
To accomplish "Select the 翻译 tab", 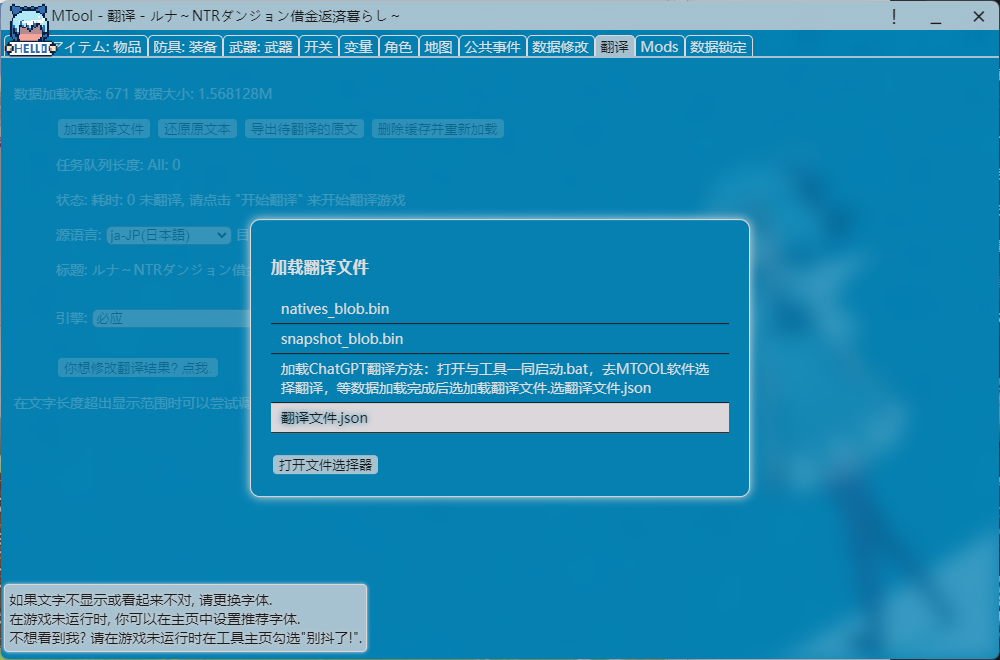I will click(615, 47).
